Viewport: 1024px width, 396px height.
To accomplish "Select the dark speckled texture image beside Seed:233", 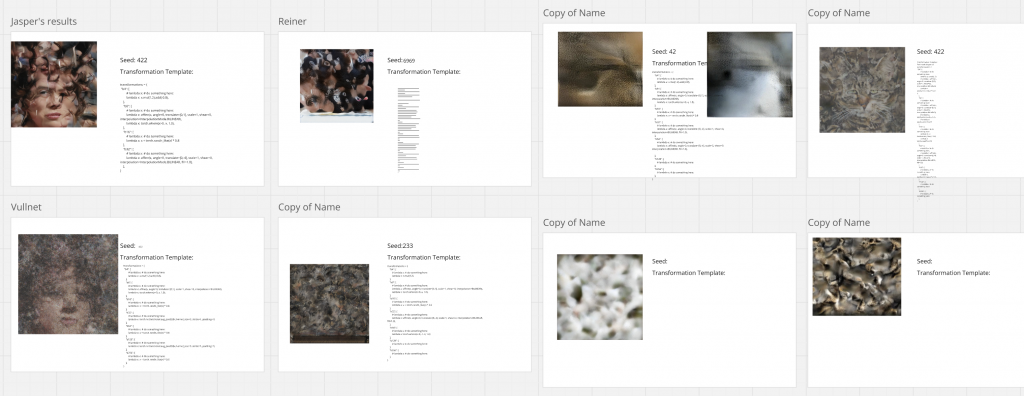I will 329,303.
